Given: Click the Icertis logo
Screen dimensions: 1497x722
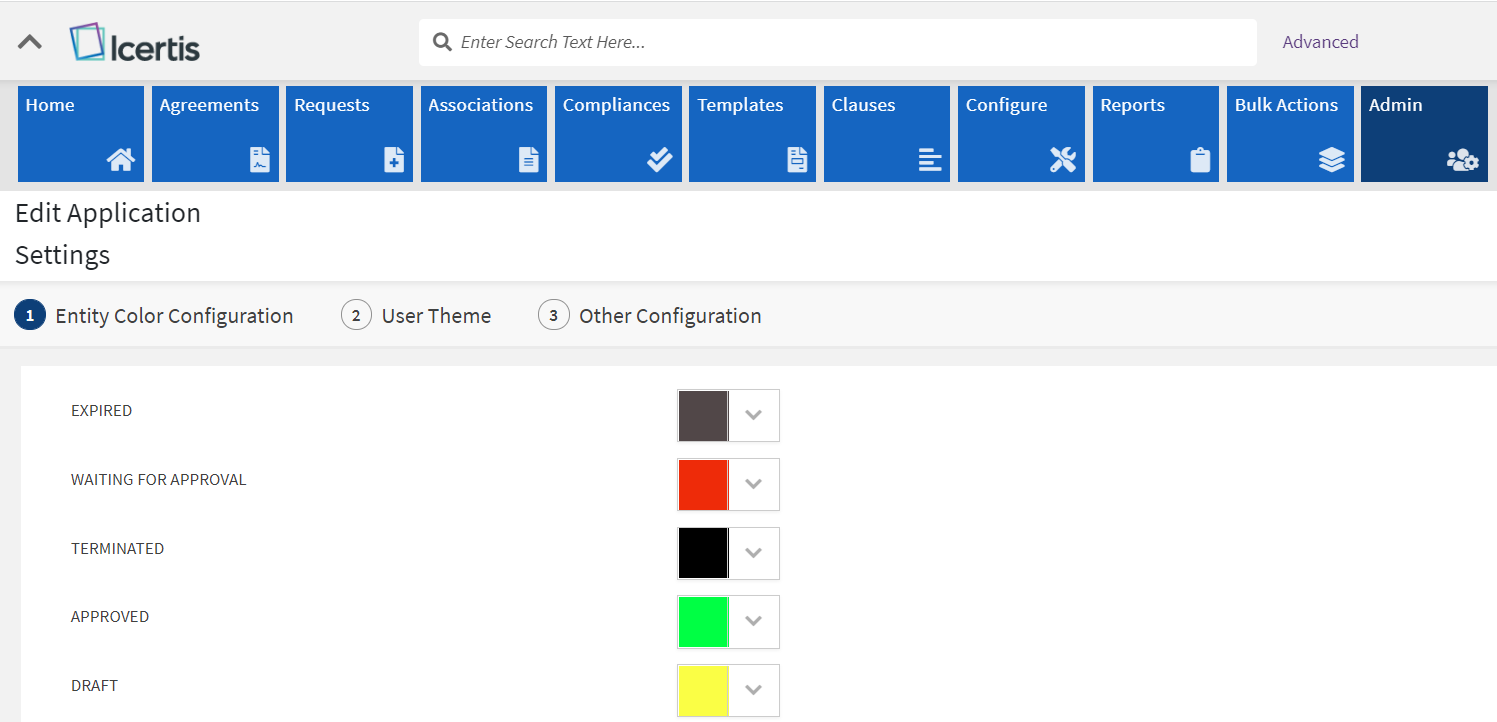Looking at the screenshot, I should pyautogui.click(x=135, y=44).
